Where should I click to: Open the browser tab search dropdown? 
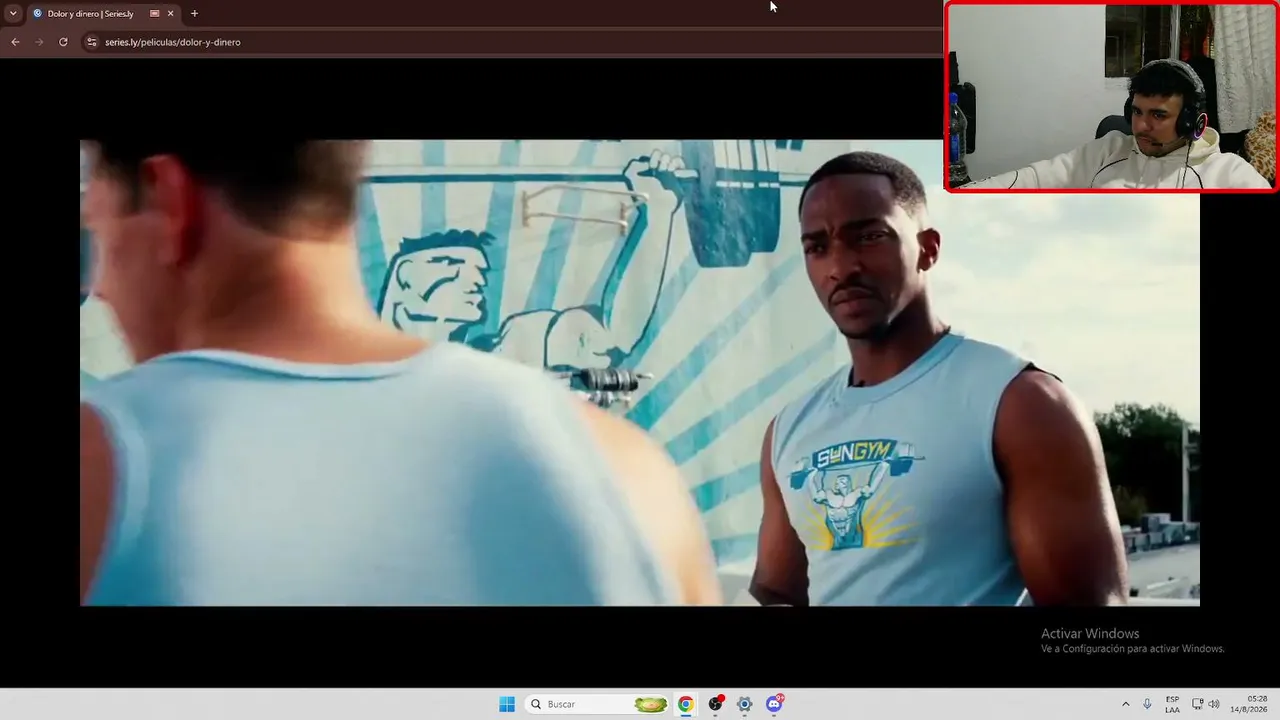pos(13,14)
